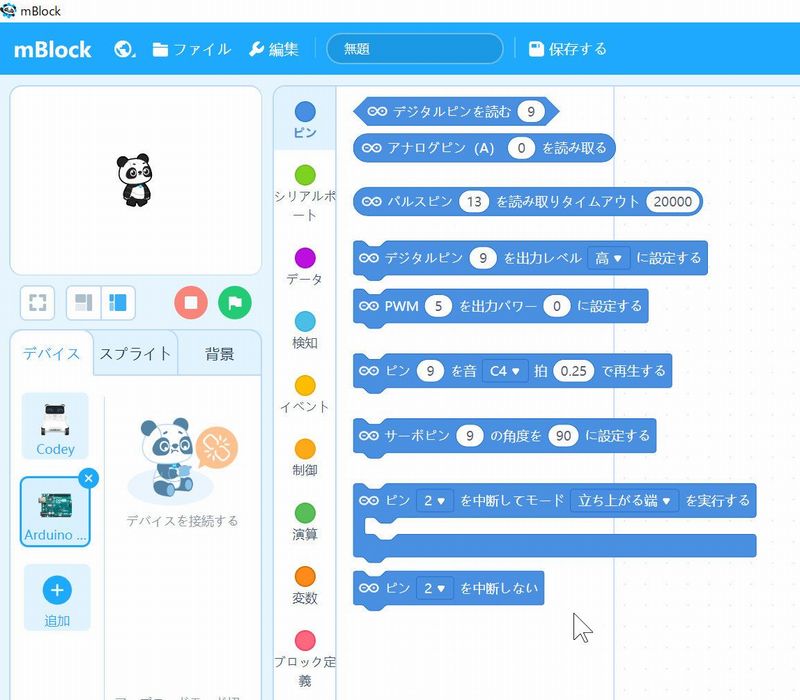The width and height of the screenshot is (800, 700).
Task: Toggle fullscreen stage view icon
Action: click(38, 302)
